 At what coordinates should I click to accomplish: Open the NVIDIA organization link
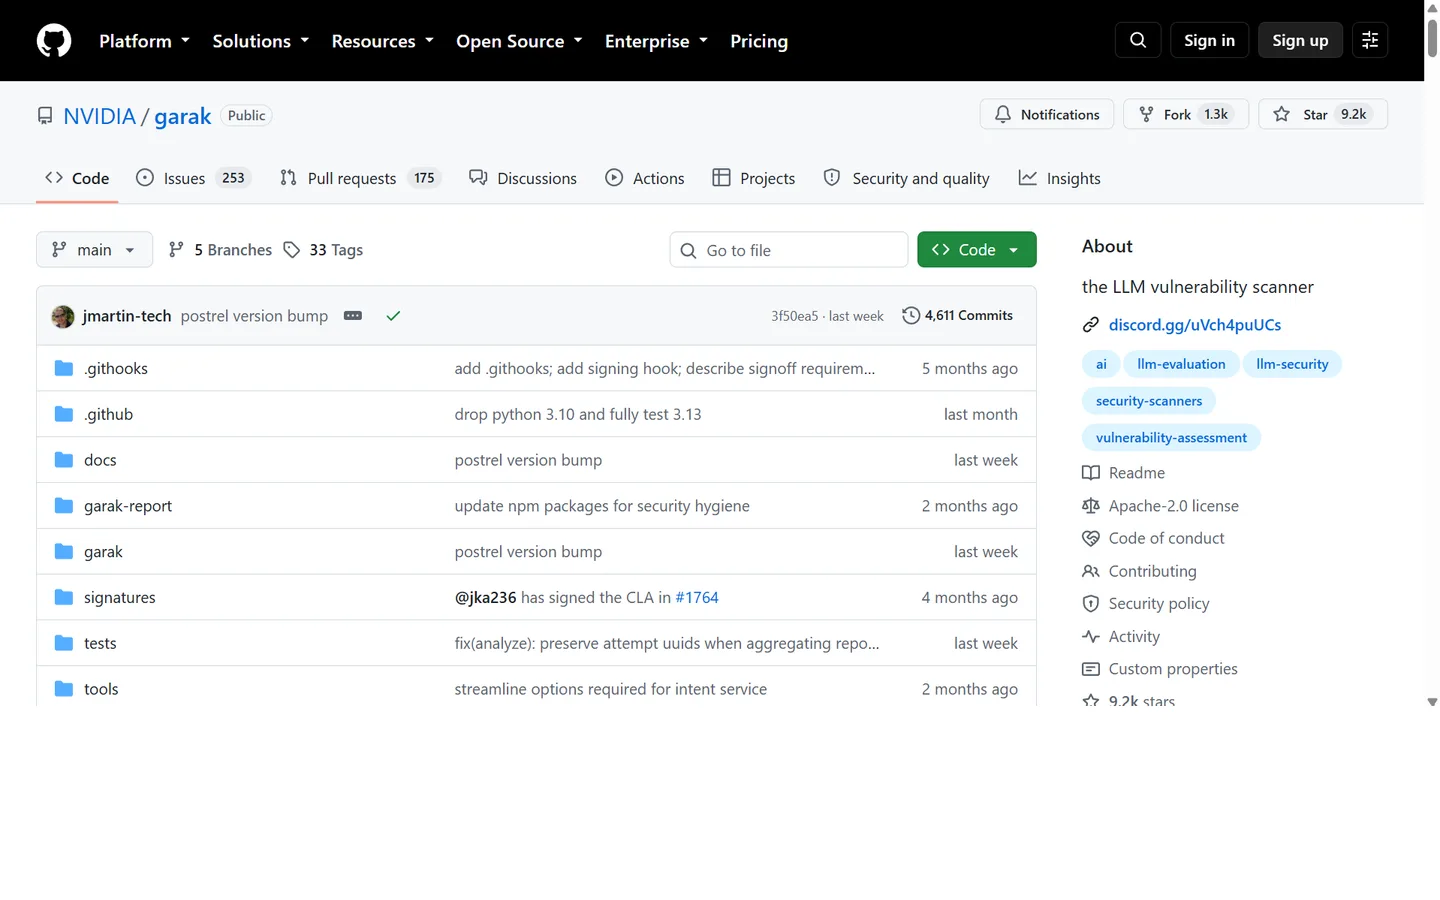point(99,116)
